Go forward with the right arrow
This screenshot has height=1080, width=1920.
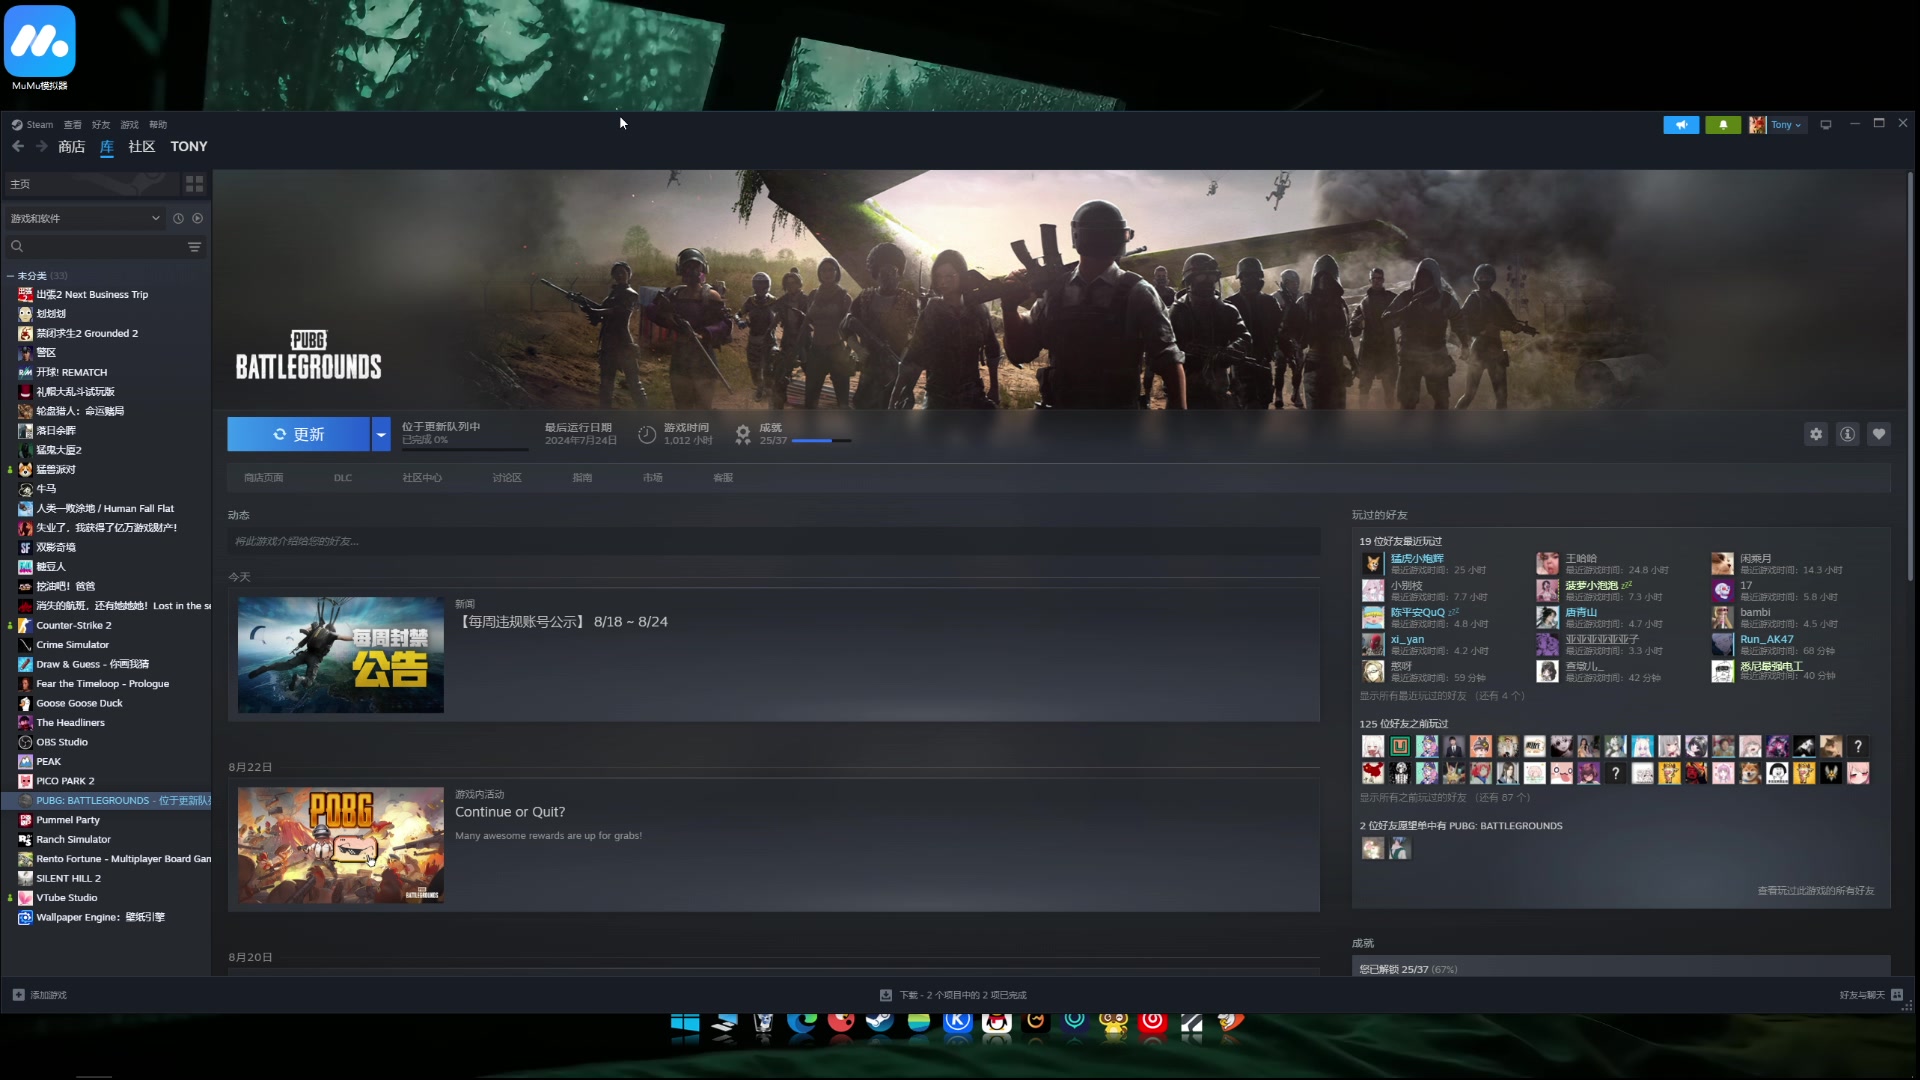[41, 146]
